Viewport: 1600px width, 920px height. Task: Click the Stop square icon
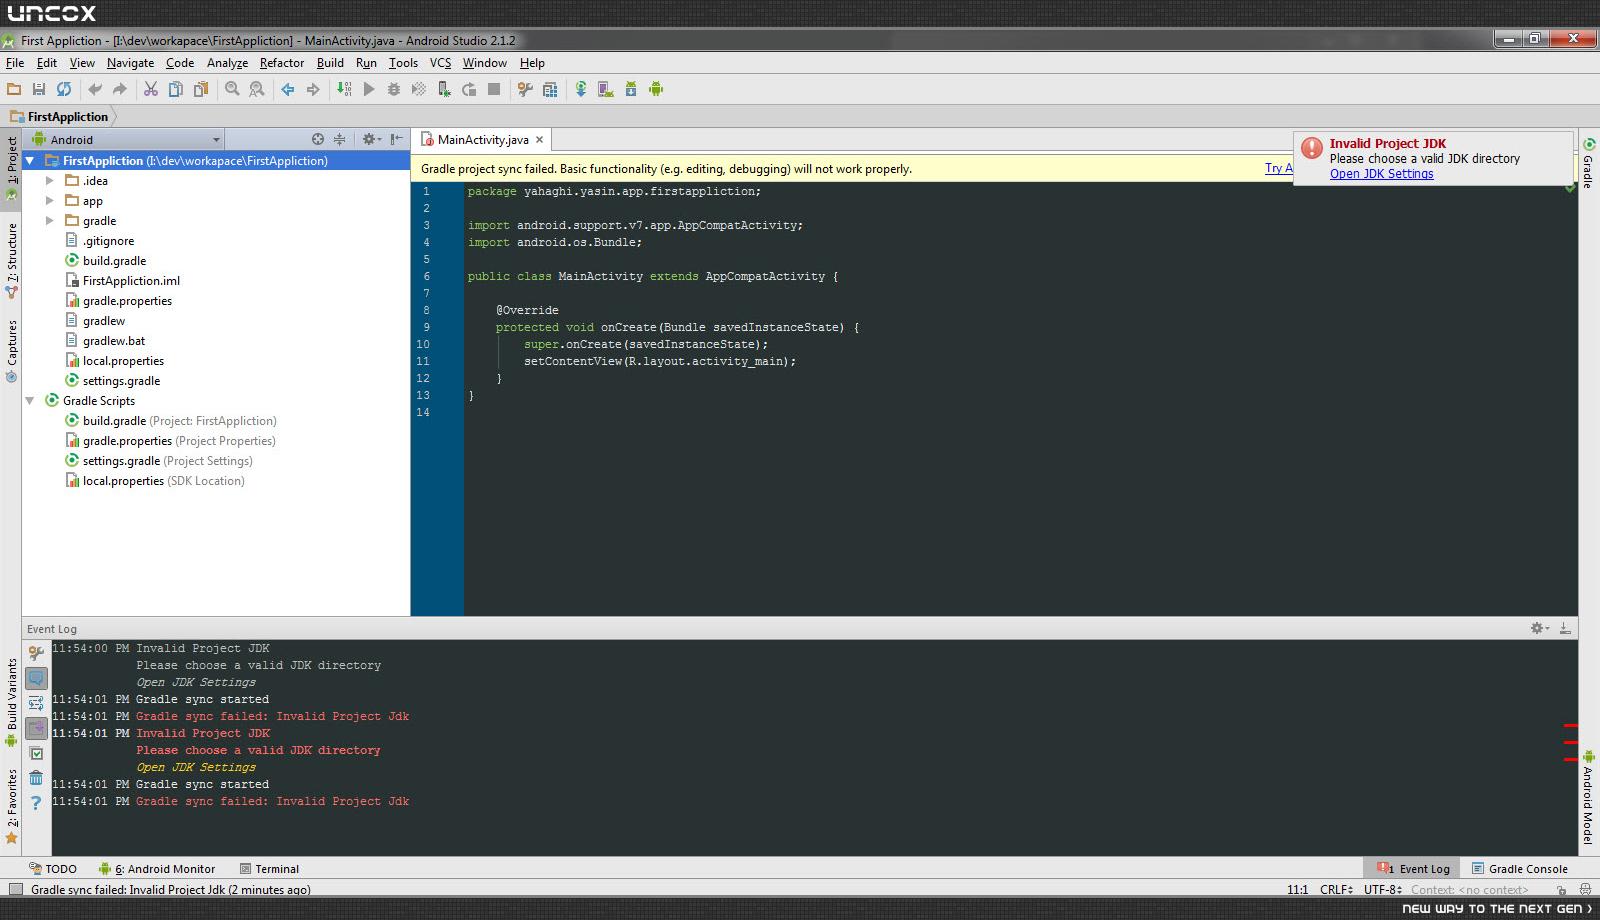[x=494, y=89]
